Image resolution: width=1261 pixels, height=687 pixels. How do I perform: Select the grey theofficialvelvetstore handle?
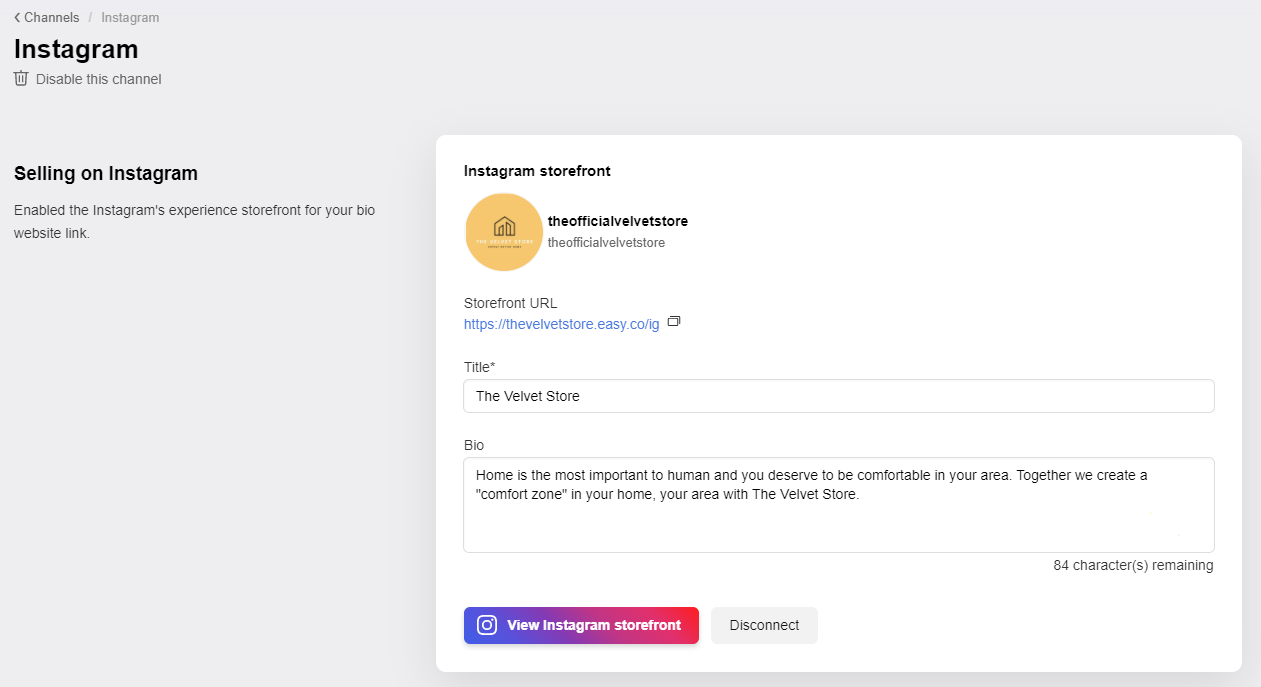coord(606,243)
